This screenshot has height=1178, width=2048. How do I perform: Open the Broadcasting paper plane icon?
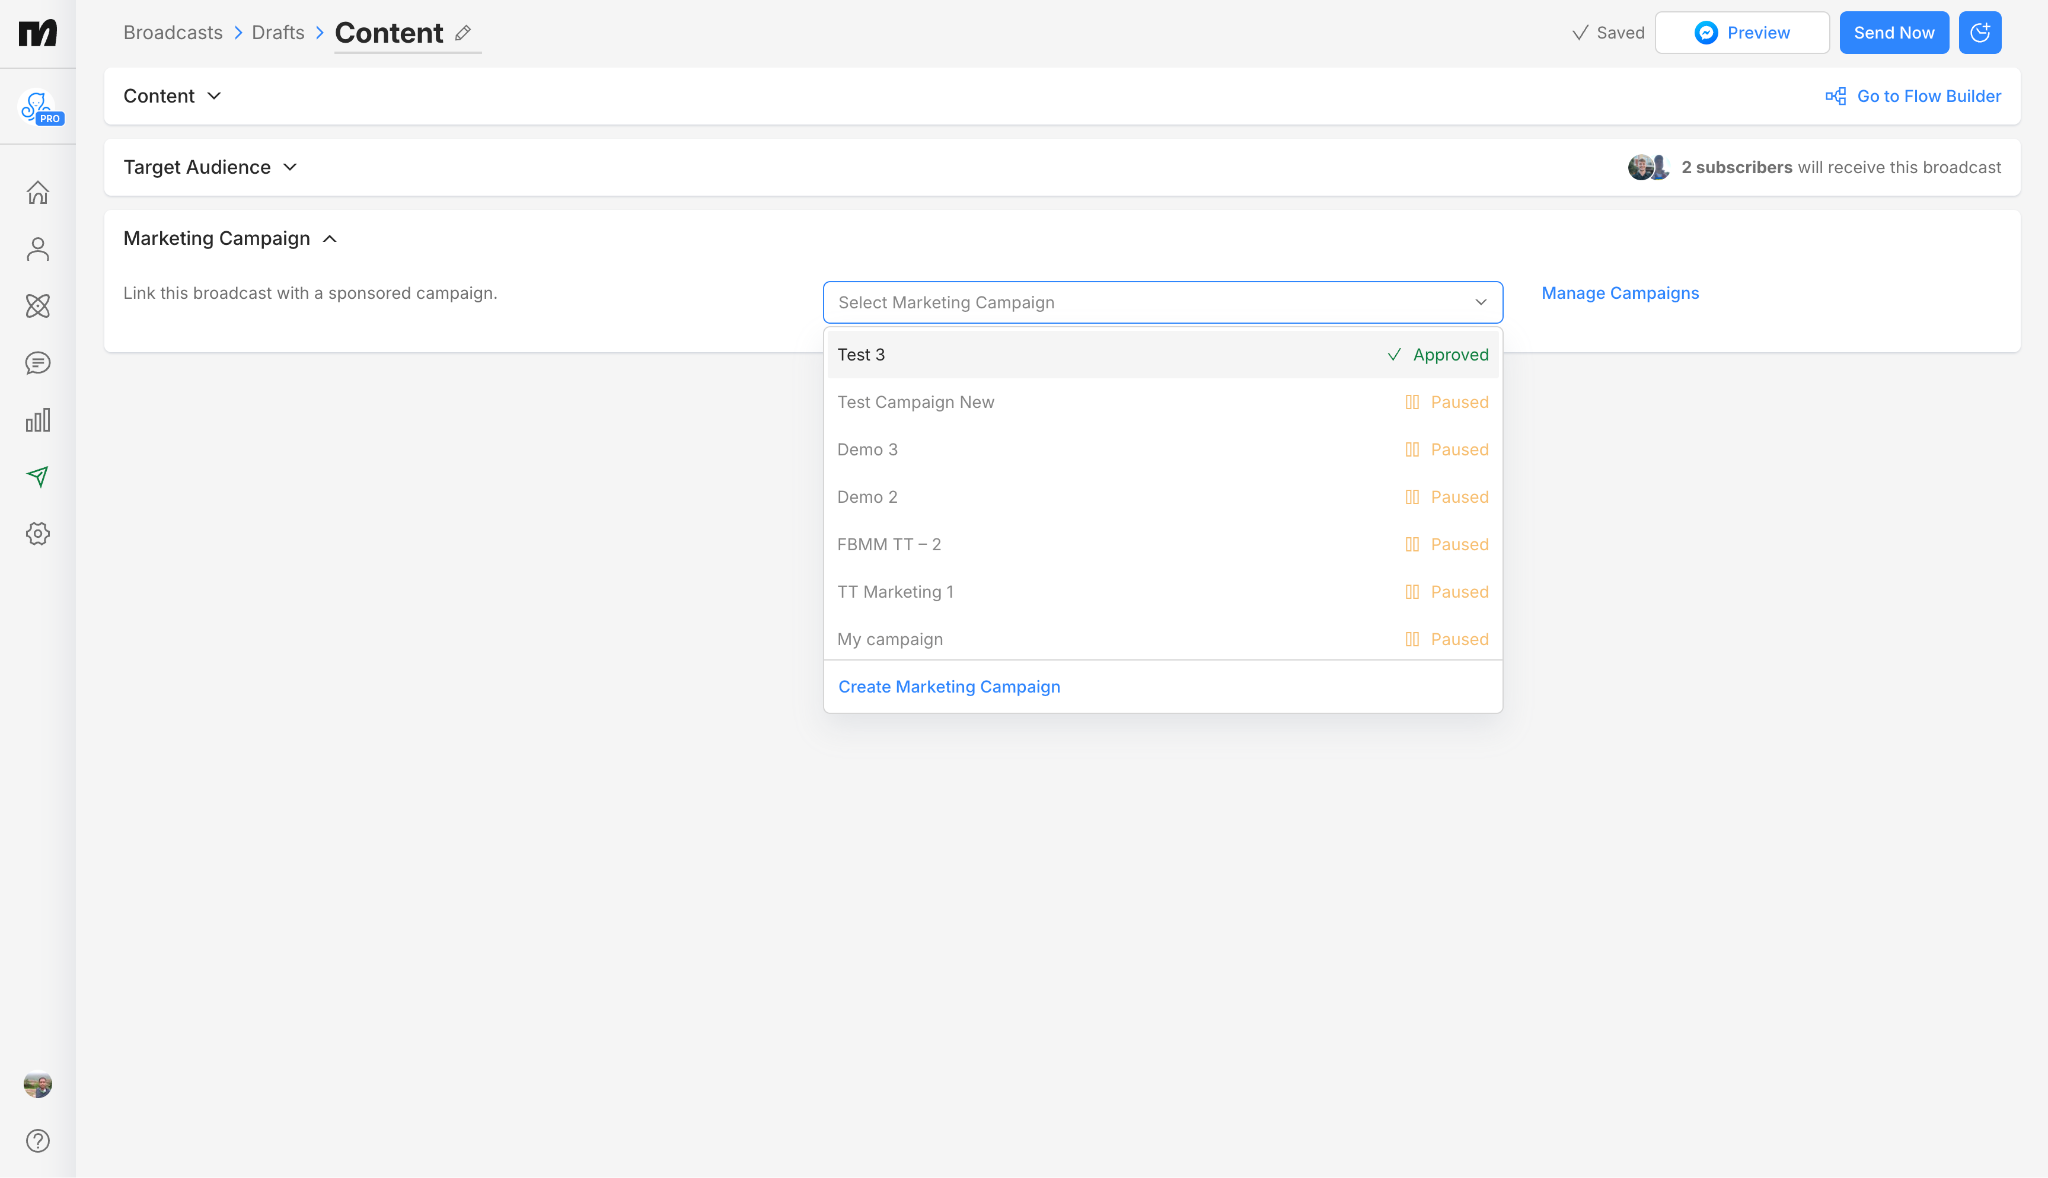(38, 477)
